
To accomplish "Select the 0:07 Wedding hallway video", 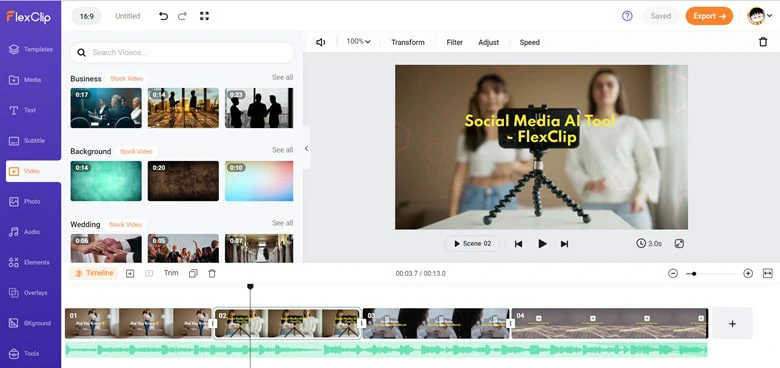I will coord(259,248).
